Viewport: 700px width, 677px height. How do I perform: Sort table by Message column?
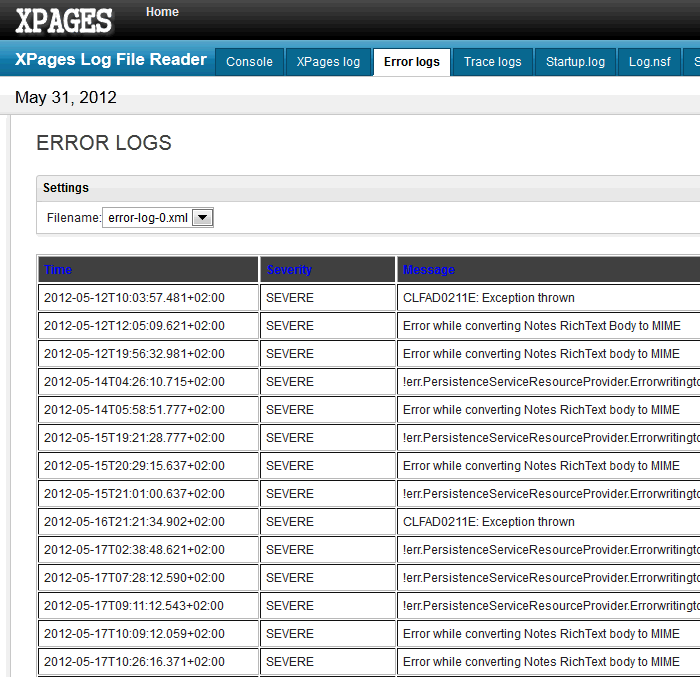(429, 270)
